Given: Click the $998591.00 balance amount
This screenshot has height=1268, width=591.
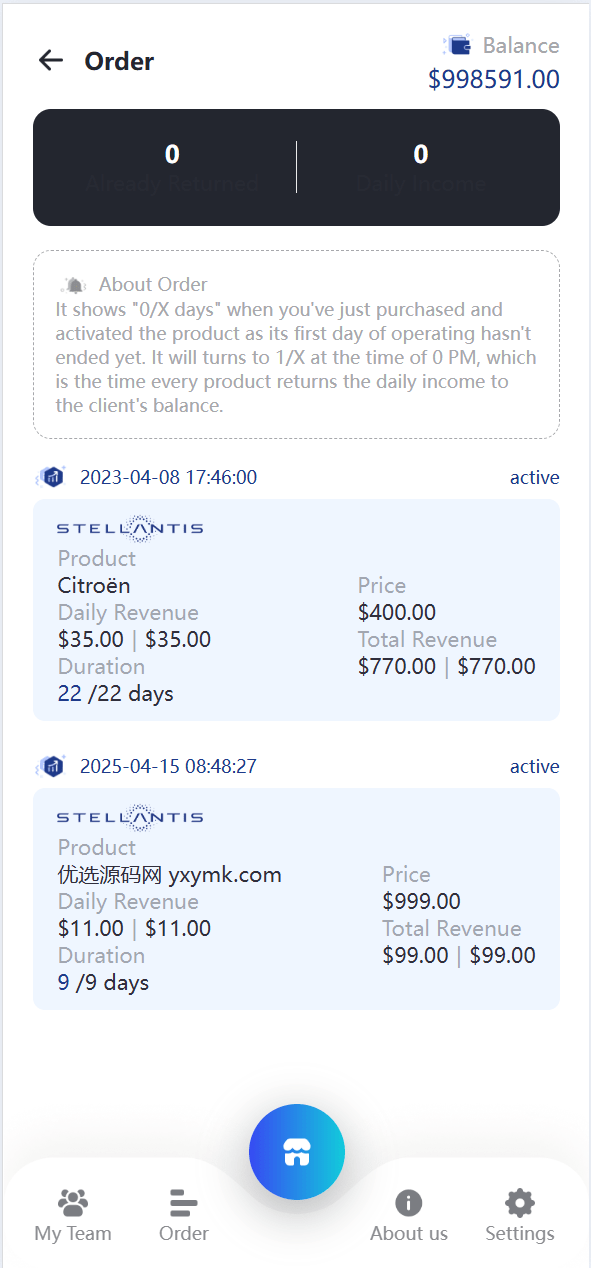Looking at the screenshot, I should click(x=494, y=79).
